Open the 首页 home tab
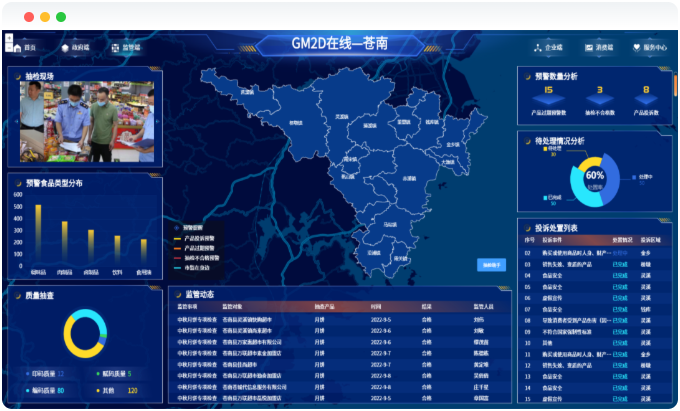The width and height of the screenshot is (680, 411). click(25, 47)
